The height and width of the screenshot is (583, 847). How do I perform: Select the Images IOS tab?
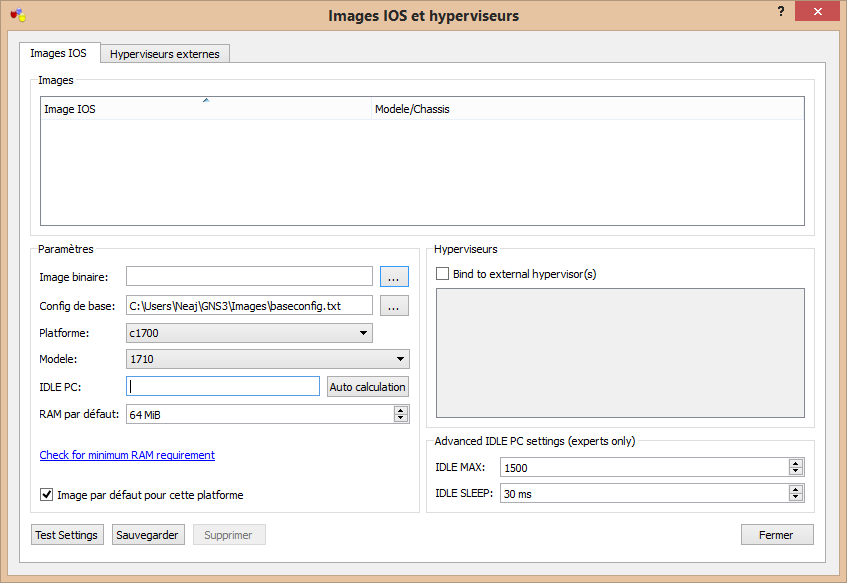[x=58, y=54]
